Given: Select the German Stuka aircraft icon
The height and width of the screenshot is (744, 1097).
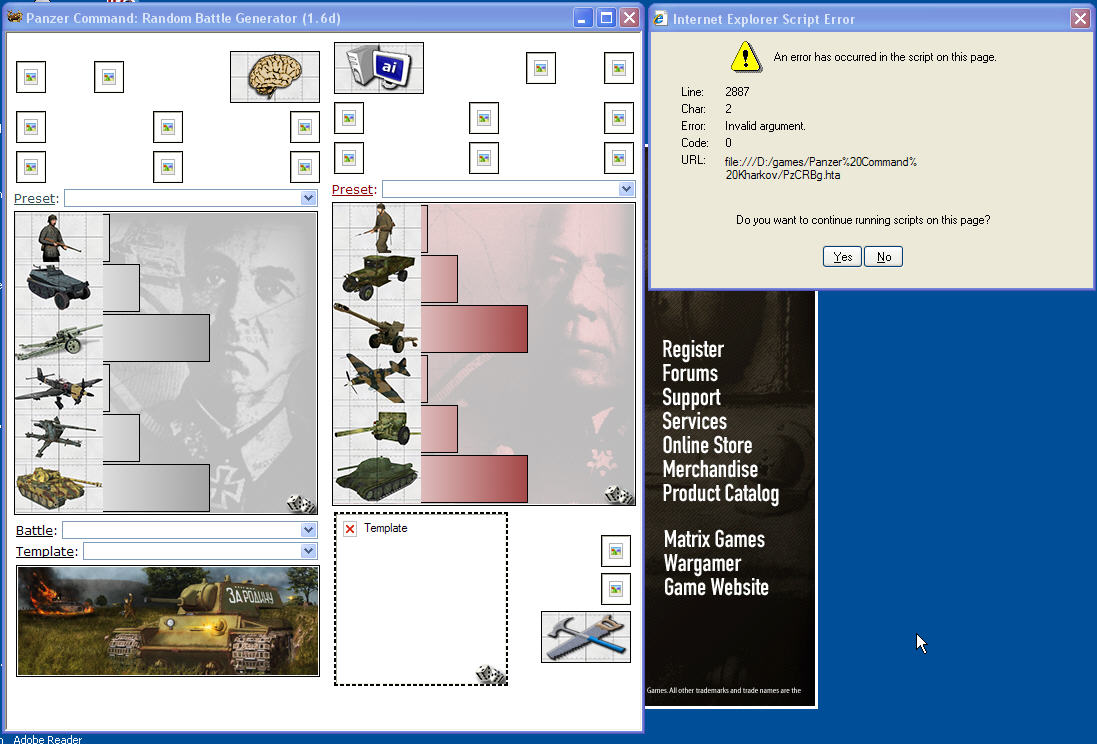Looking at the screenshot, I should pos(59,387).
